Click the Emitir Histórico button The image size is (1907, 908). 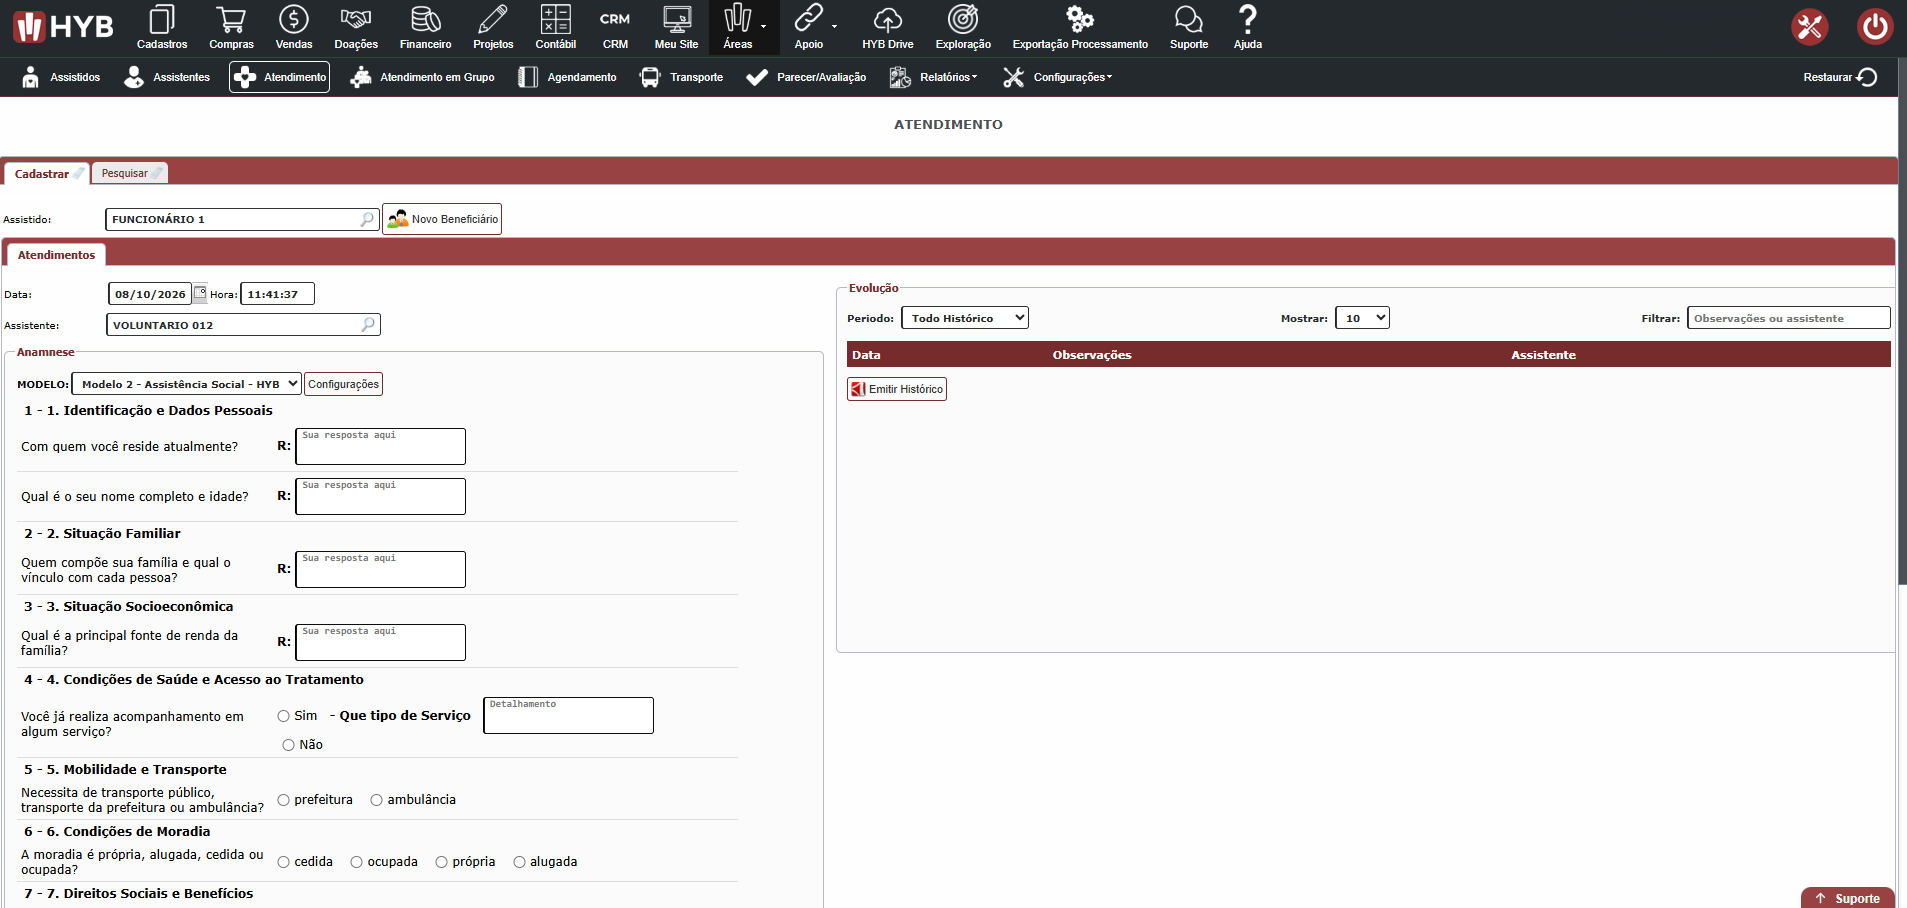pyautogui.click(x=897, y=389)
